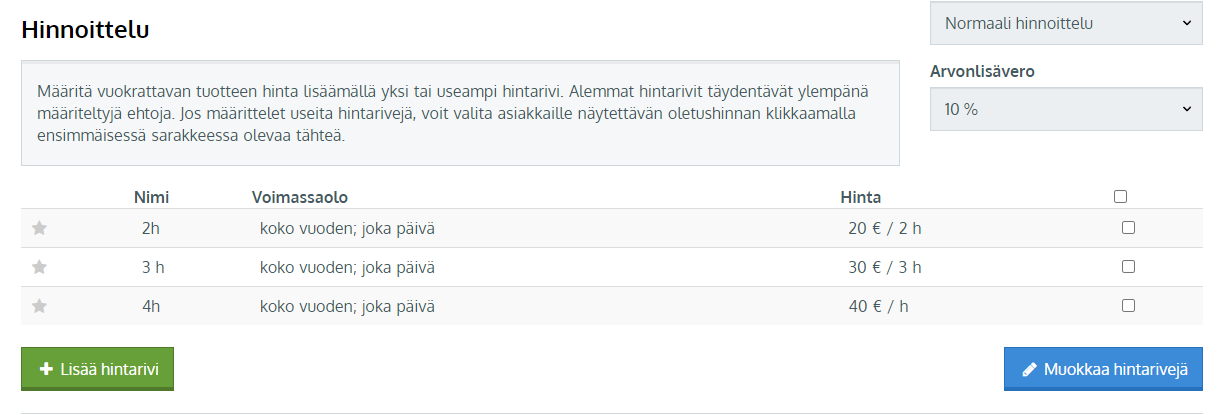This screenshot has height=415, width=1217.
Task: Click the pencil icon in Muokkaa hintarivejä
Action: pos(1029,369)
